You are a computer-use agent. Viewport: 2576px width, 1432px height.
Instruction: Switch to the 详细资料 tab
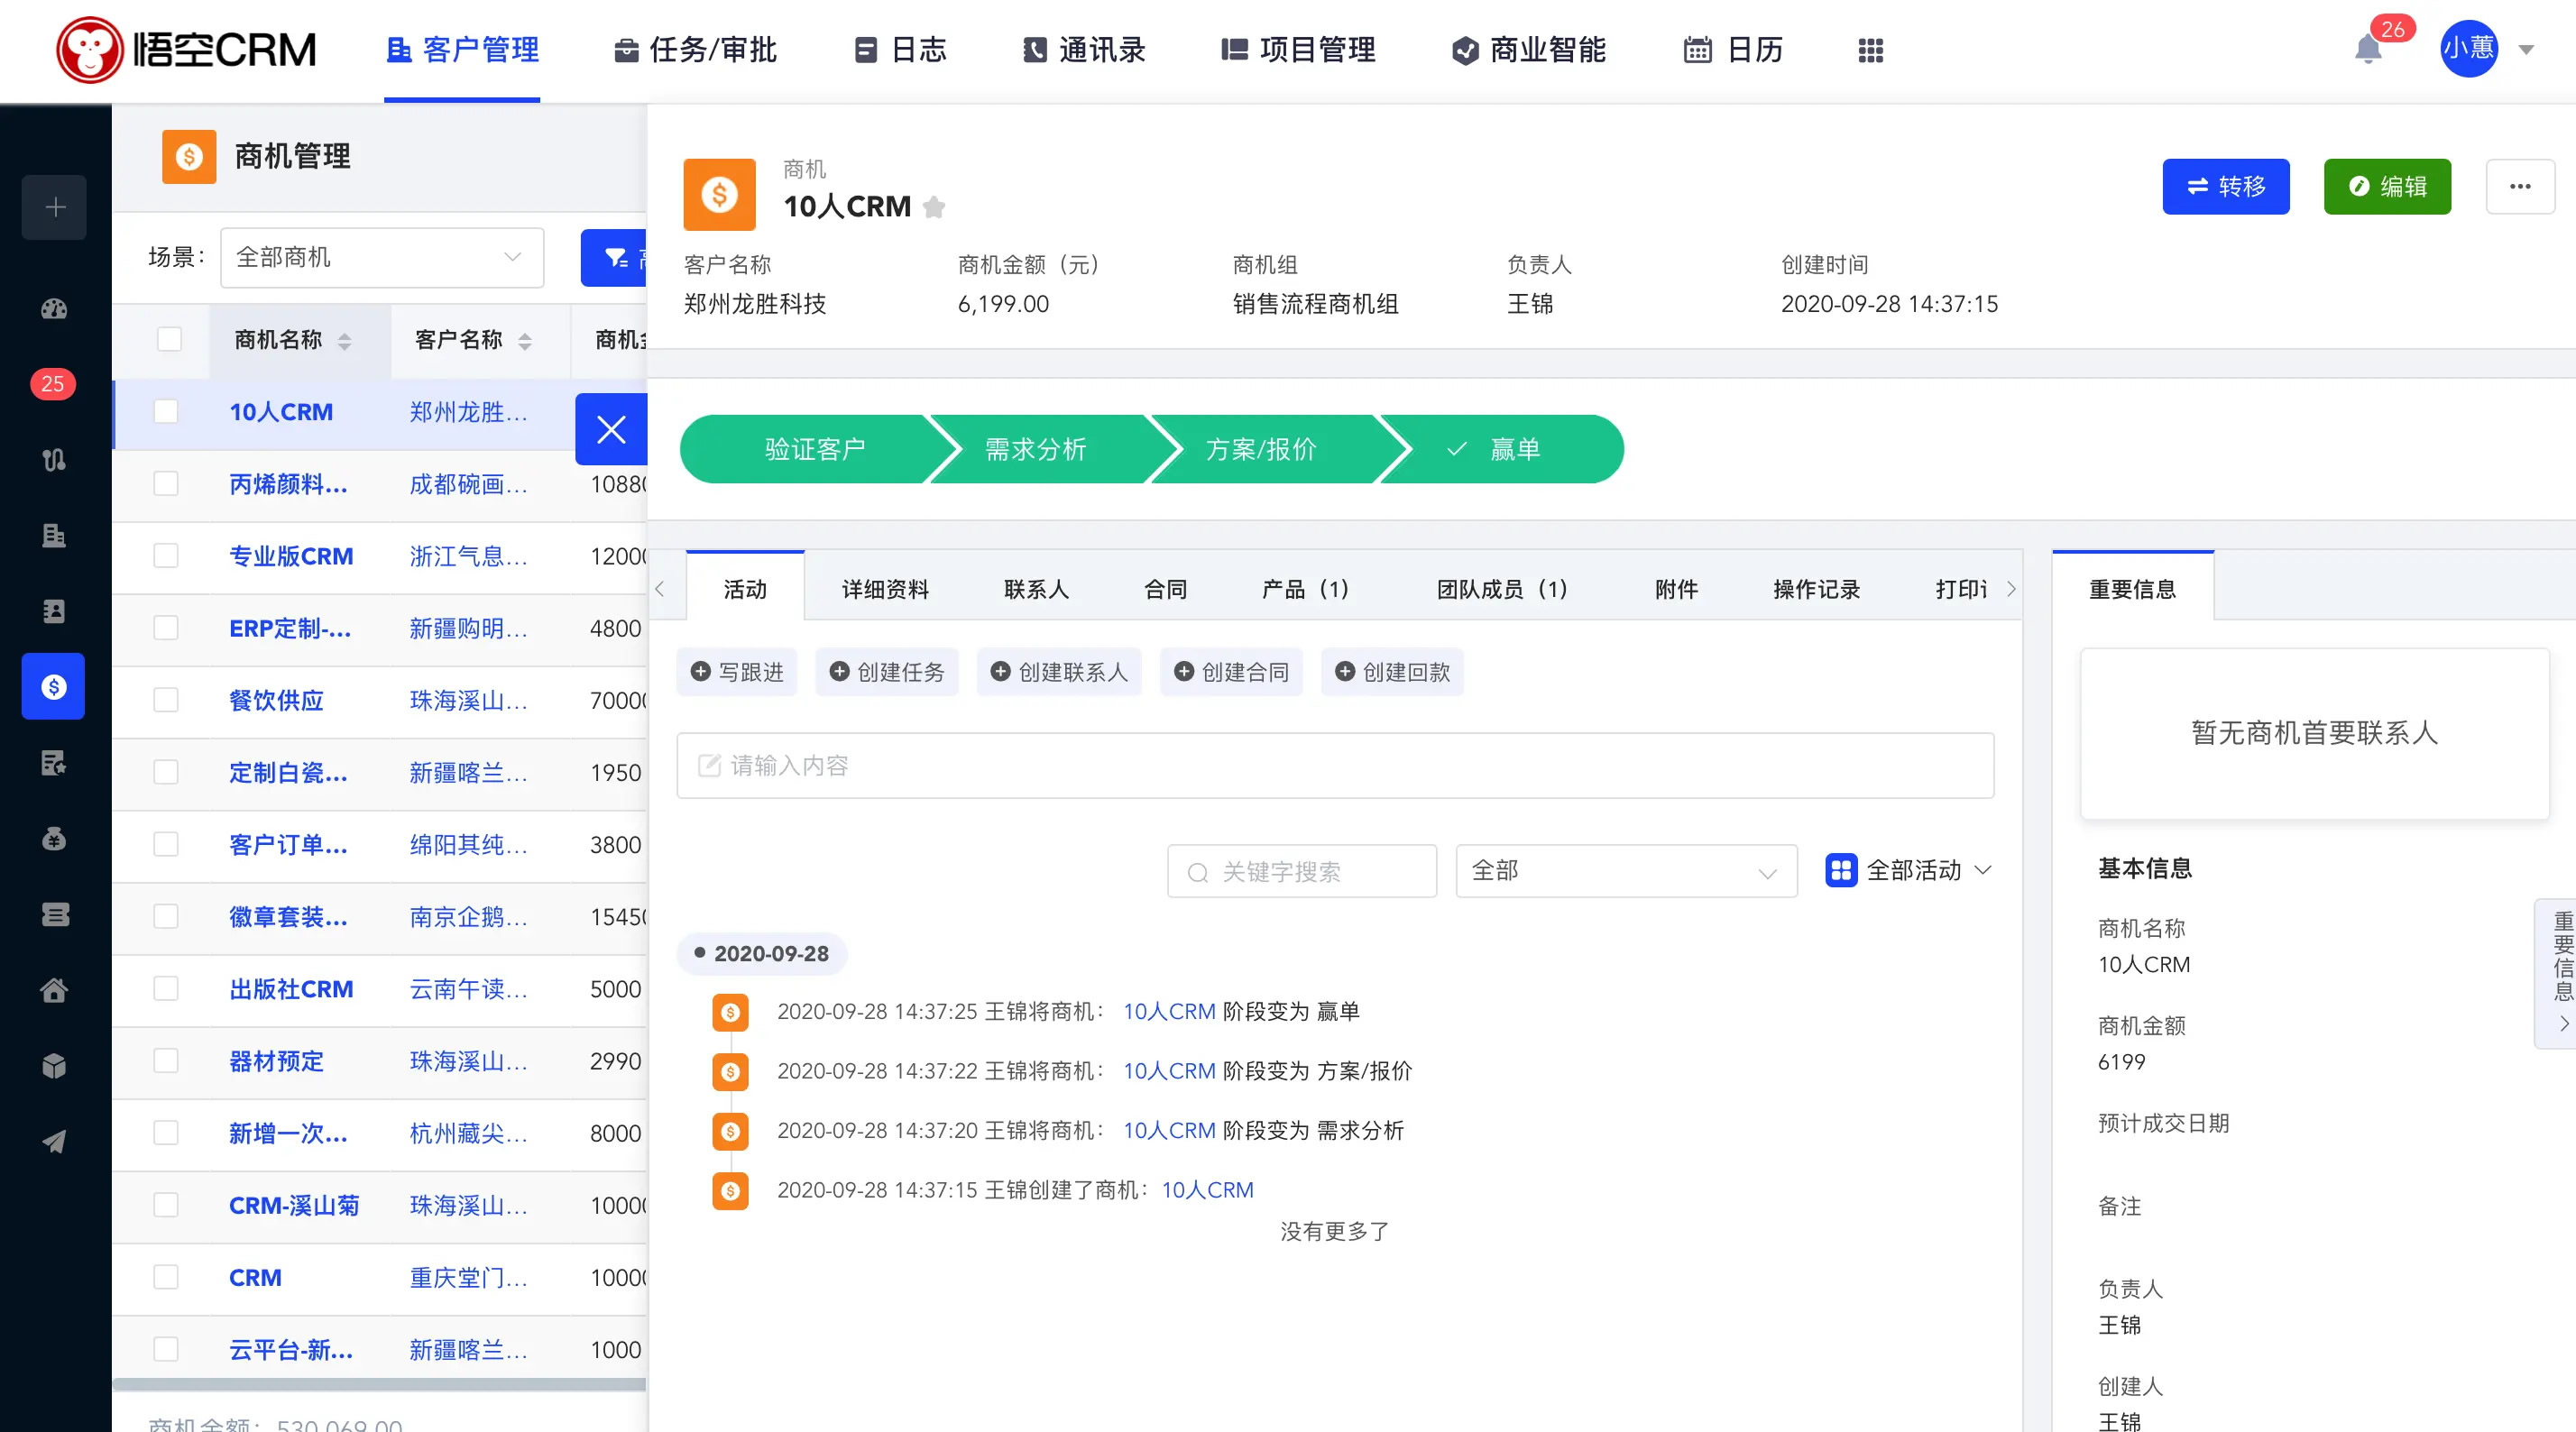point(884,589)
